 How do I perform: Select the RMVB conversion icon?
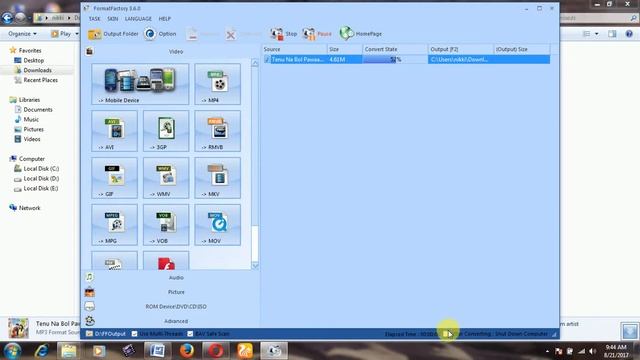(x=218, y=131)
